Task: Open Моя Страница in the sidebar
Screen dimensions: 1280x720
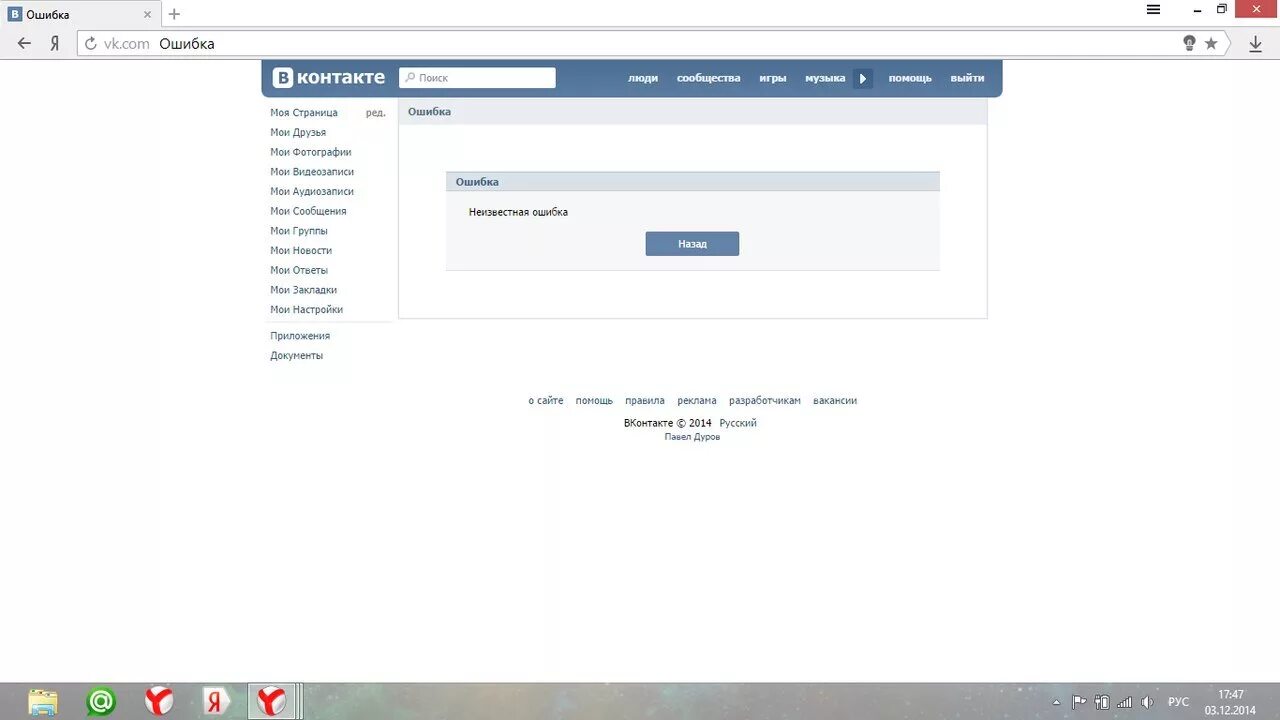Action: [304, 113]
